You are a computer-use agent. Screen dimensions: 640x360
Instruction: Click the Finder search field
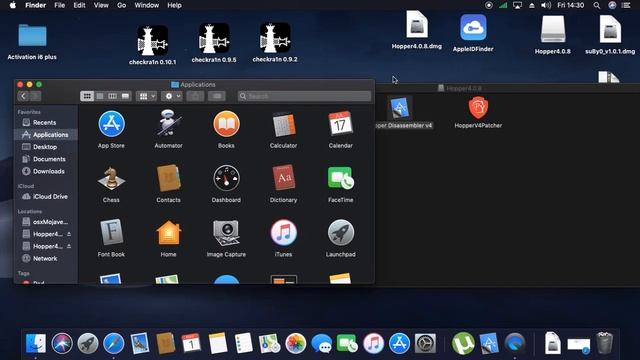pos(304,96)
